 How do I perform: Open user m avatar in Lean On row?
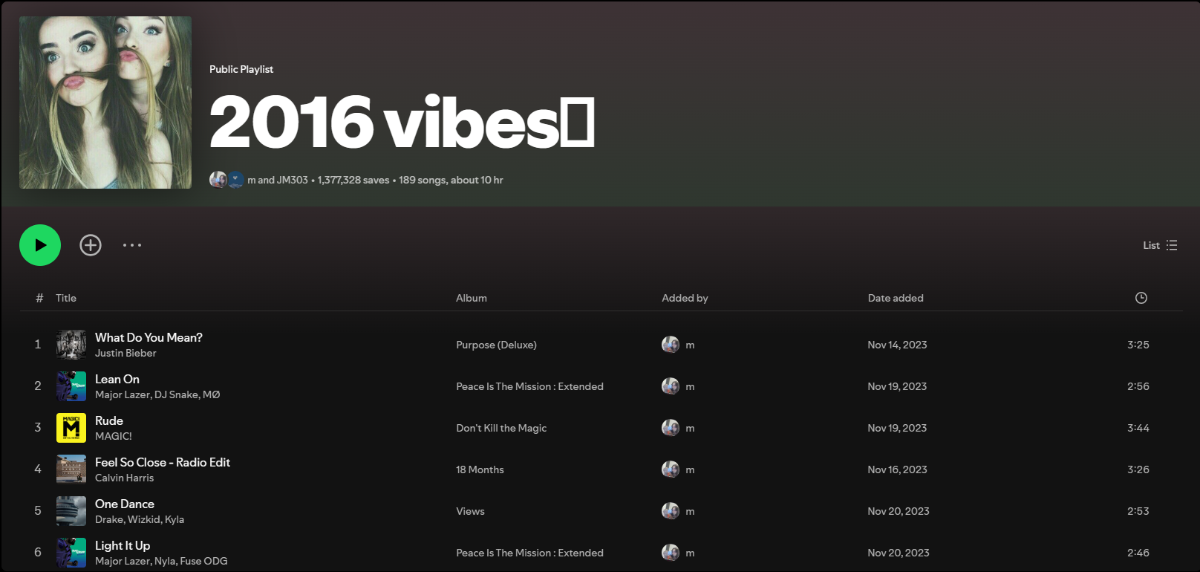670,386
